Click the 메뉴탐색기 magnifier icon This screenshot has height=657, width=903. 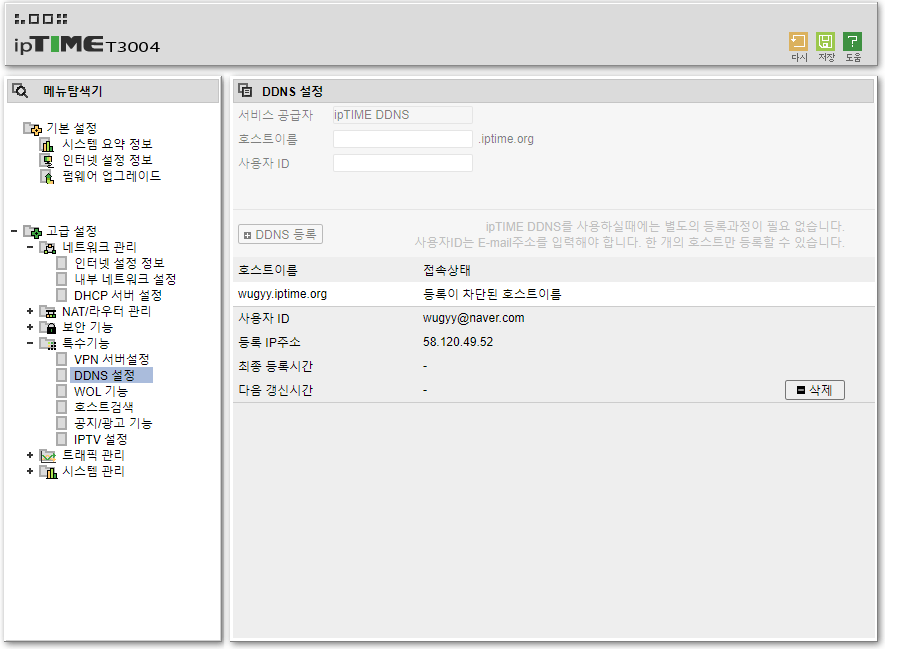20,91
